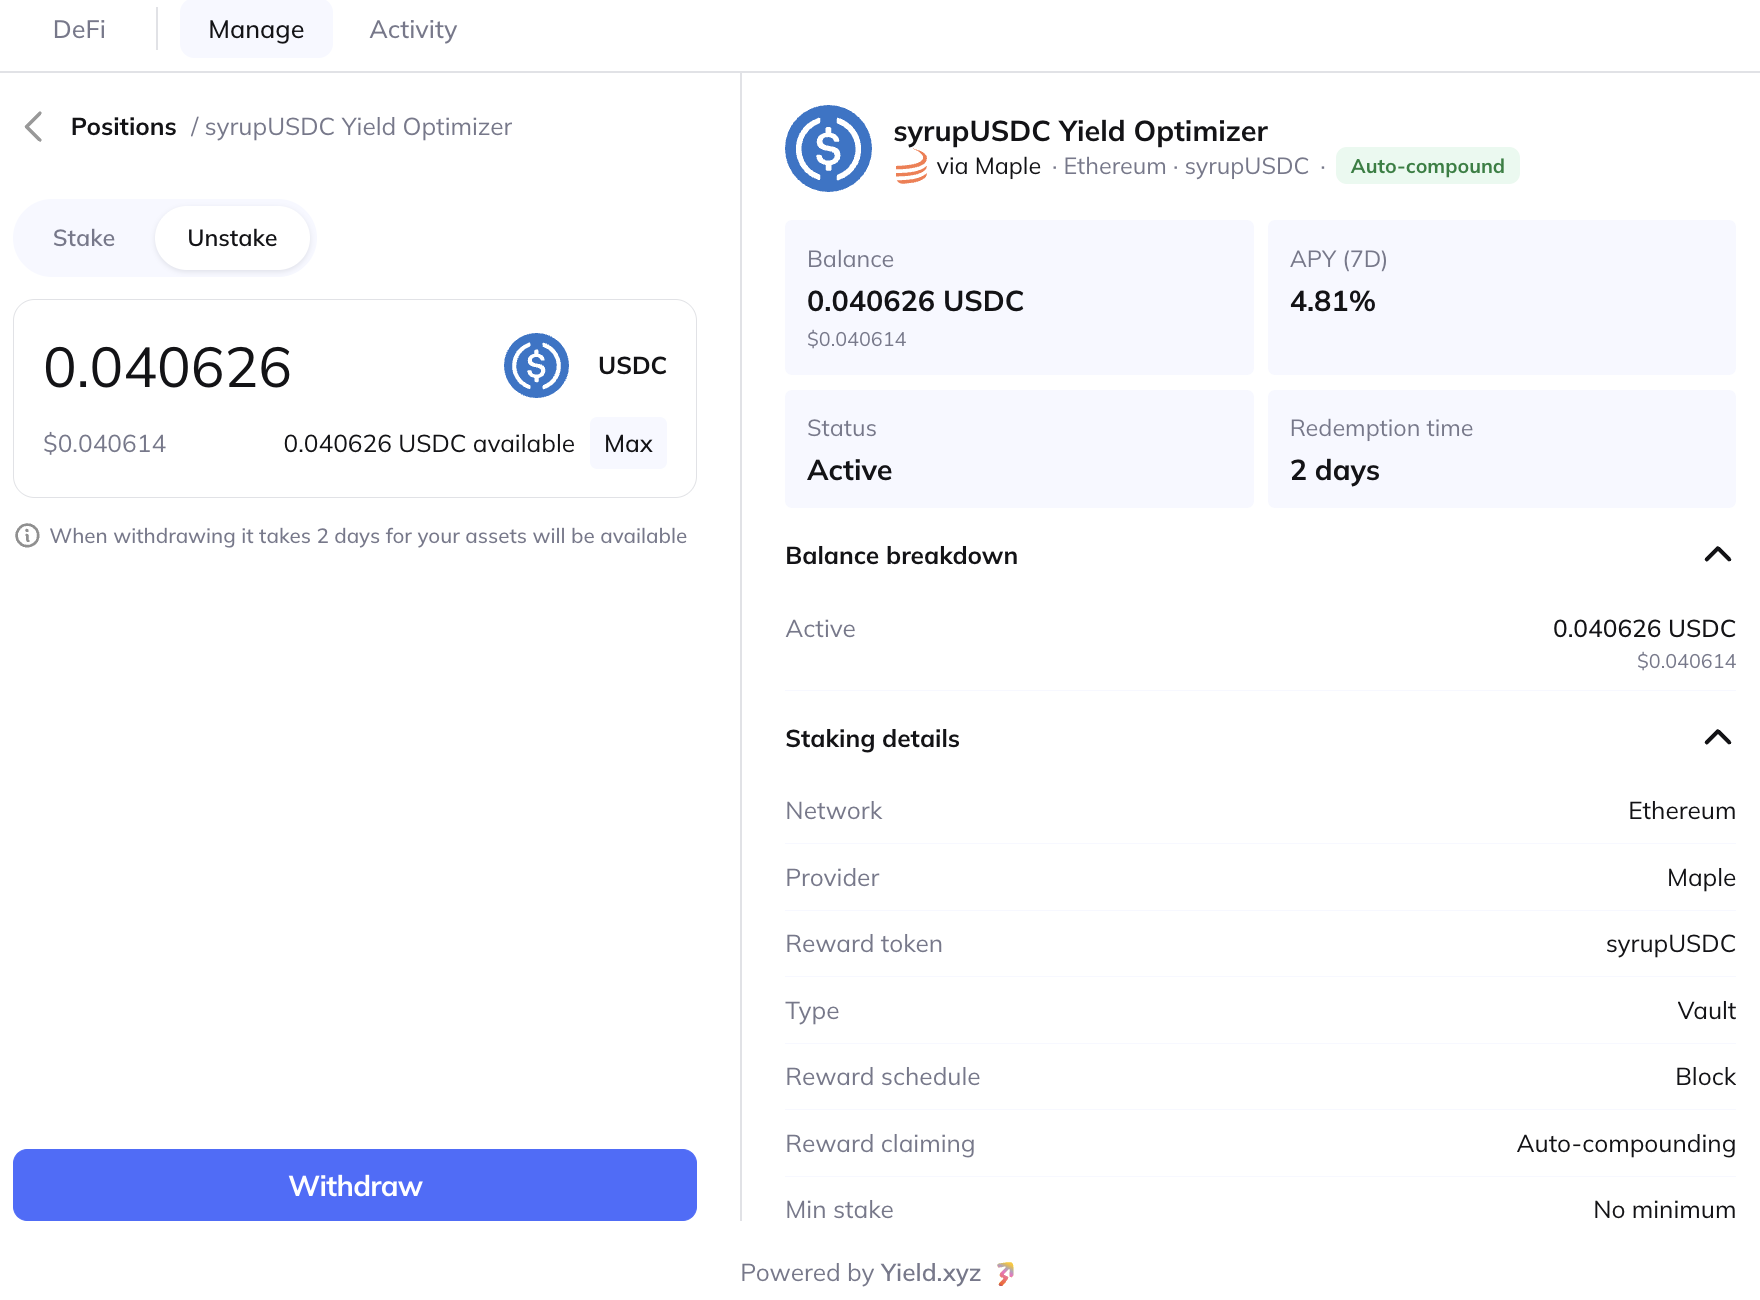This screenshot has width=1760, height=1300.
Task: Collapse the Staking details section
Action: (x=1717, y=738)
